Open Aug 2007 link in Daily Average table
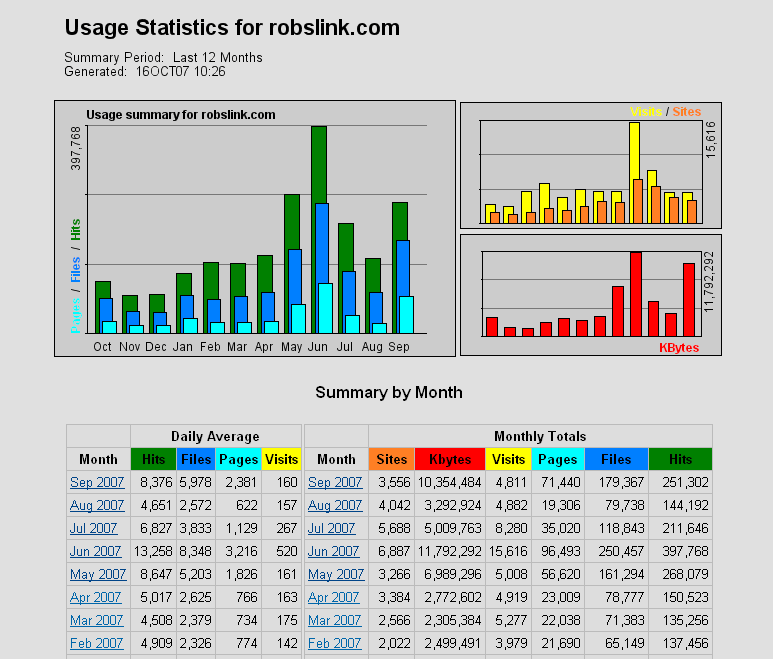Viewport: 773px width, 659px height. click(x=97, y=505)
